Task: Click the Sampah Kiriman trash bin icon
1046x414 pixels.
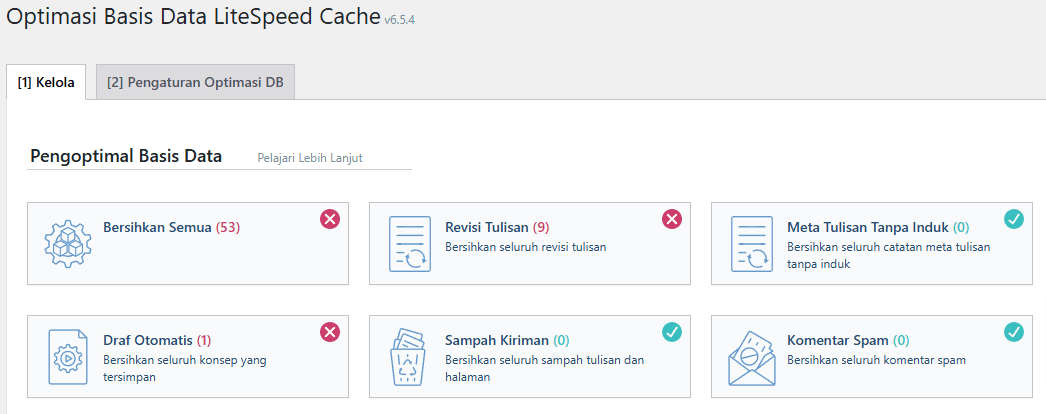Action: coord(410,357)
